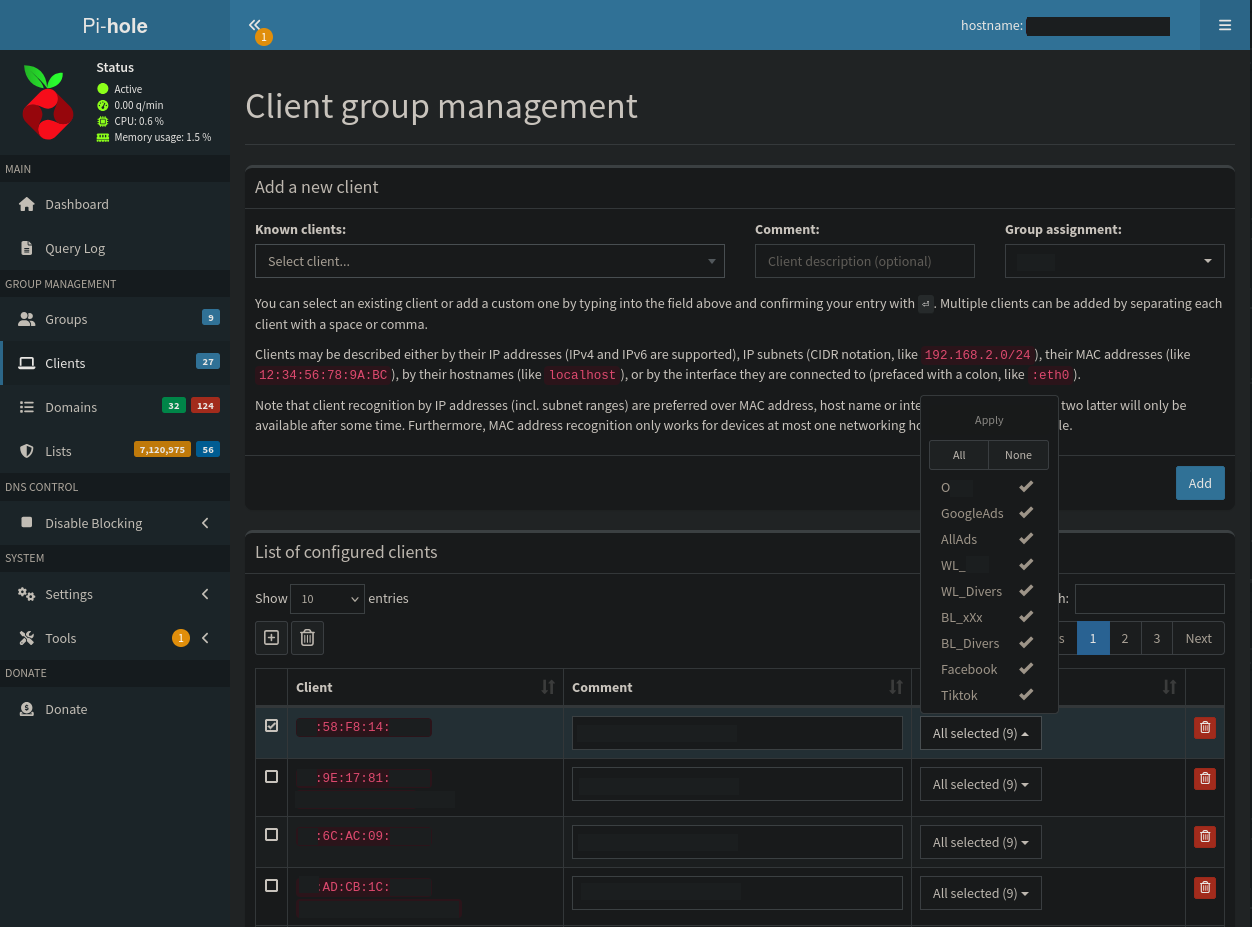The width and height of the screenshot is (1252, 927).
Task: Go to the Dashboard page
Action: (x=115, y=204)
